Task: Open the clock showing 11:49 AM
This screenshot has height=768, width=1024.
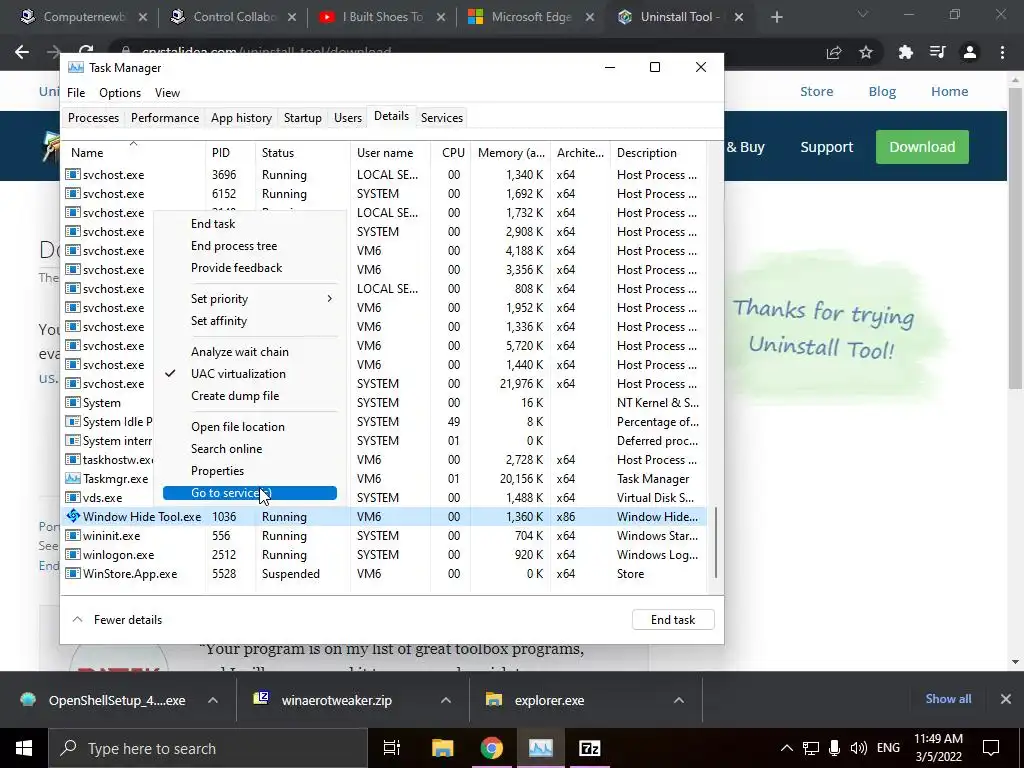Action: (938, 748)
